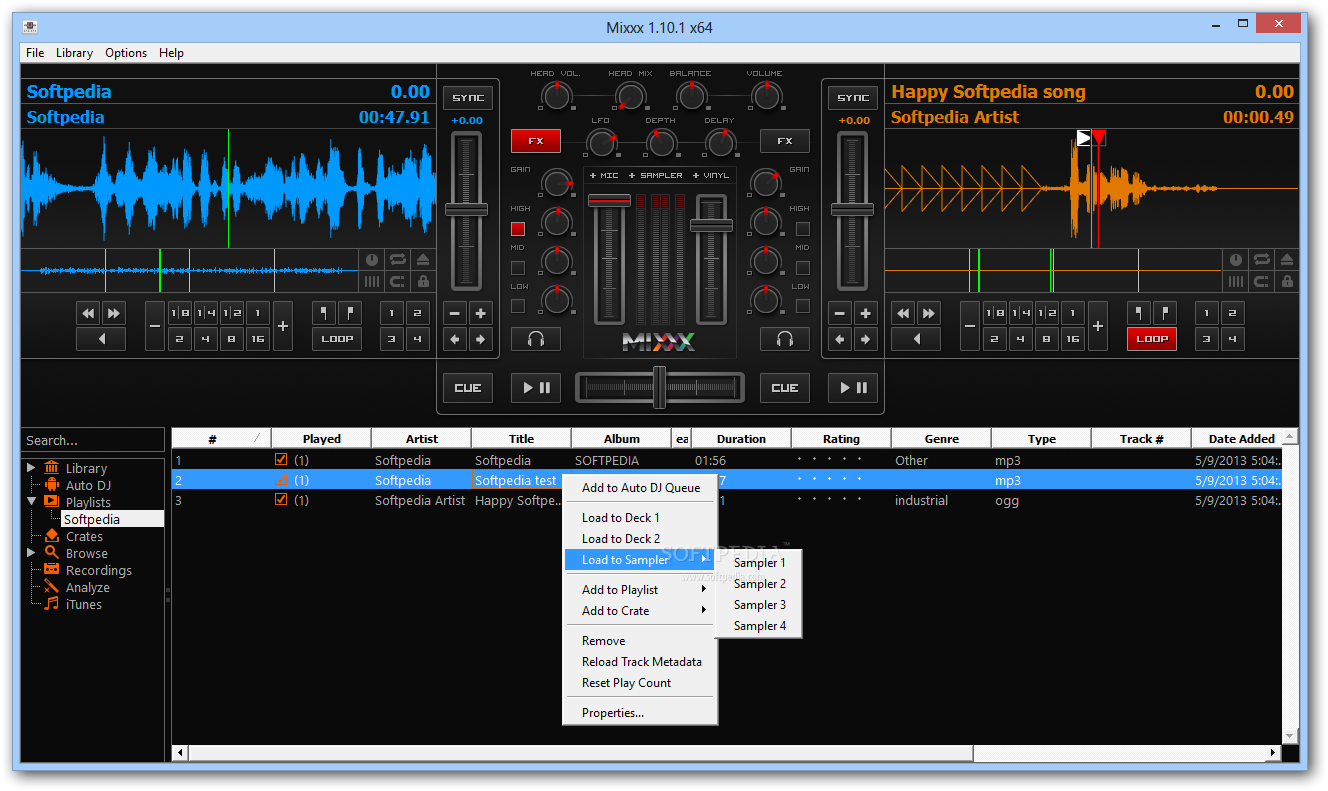This screenshot has width=1328, height=791.
Task: Click left deck fast-forward button
Action: coord(114,313)
